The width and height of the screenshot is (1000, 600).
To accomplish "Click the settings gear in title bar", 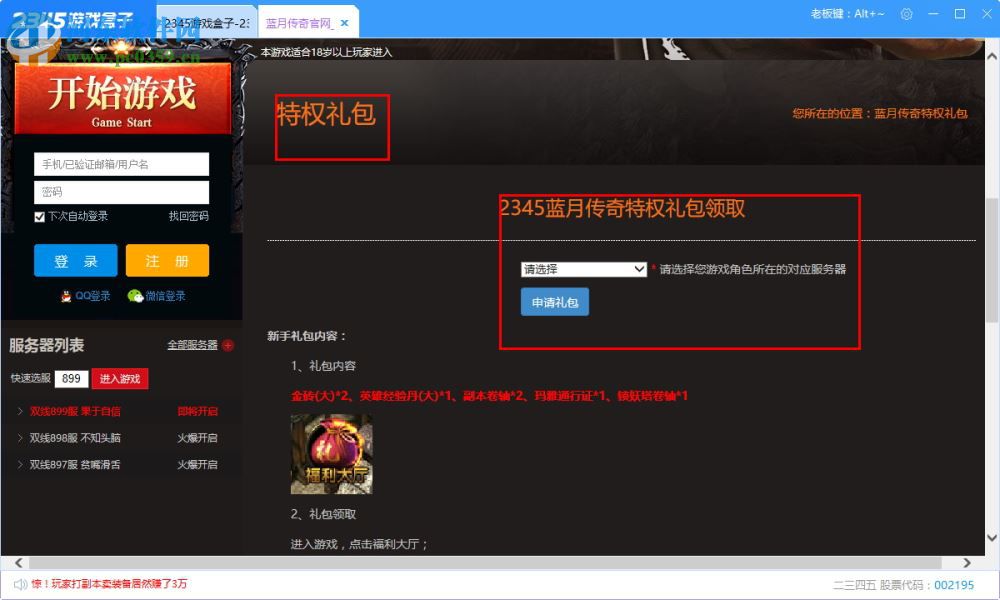I will (x=907, y=14).
